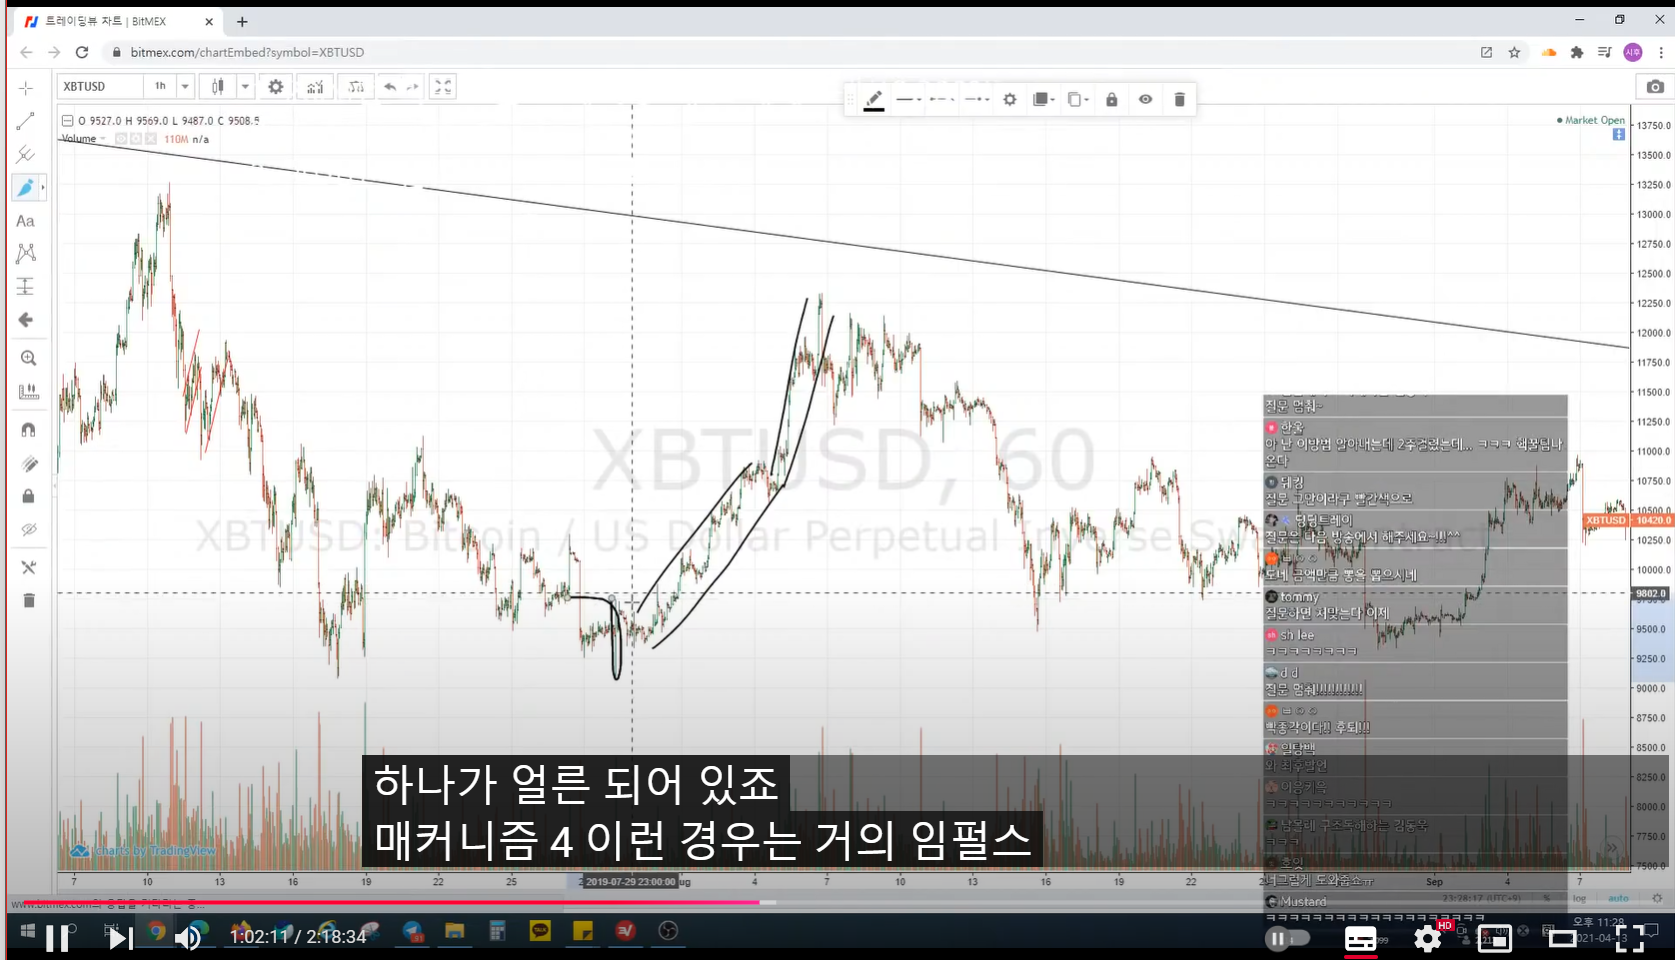
Task: Mute the video volume speaker
Action: point(188,938)
